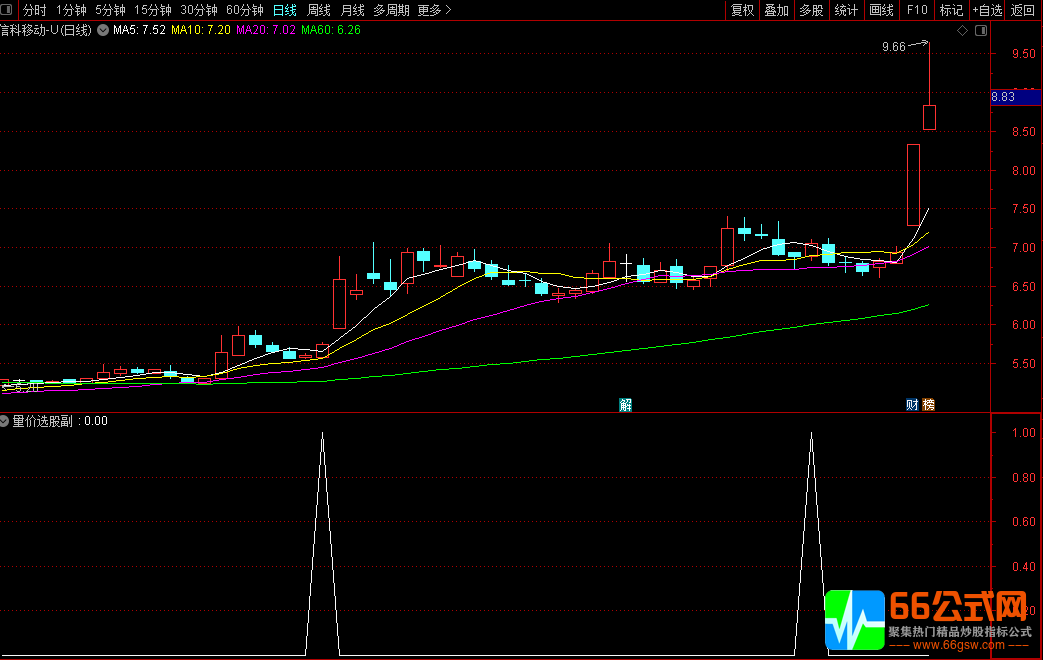Expand the 量价选股副 indicator dropdown
The height and width of the screenshot is (660, 1043).
[6, 421]
